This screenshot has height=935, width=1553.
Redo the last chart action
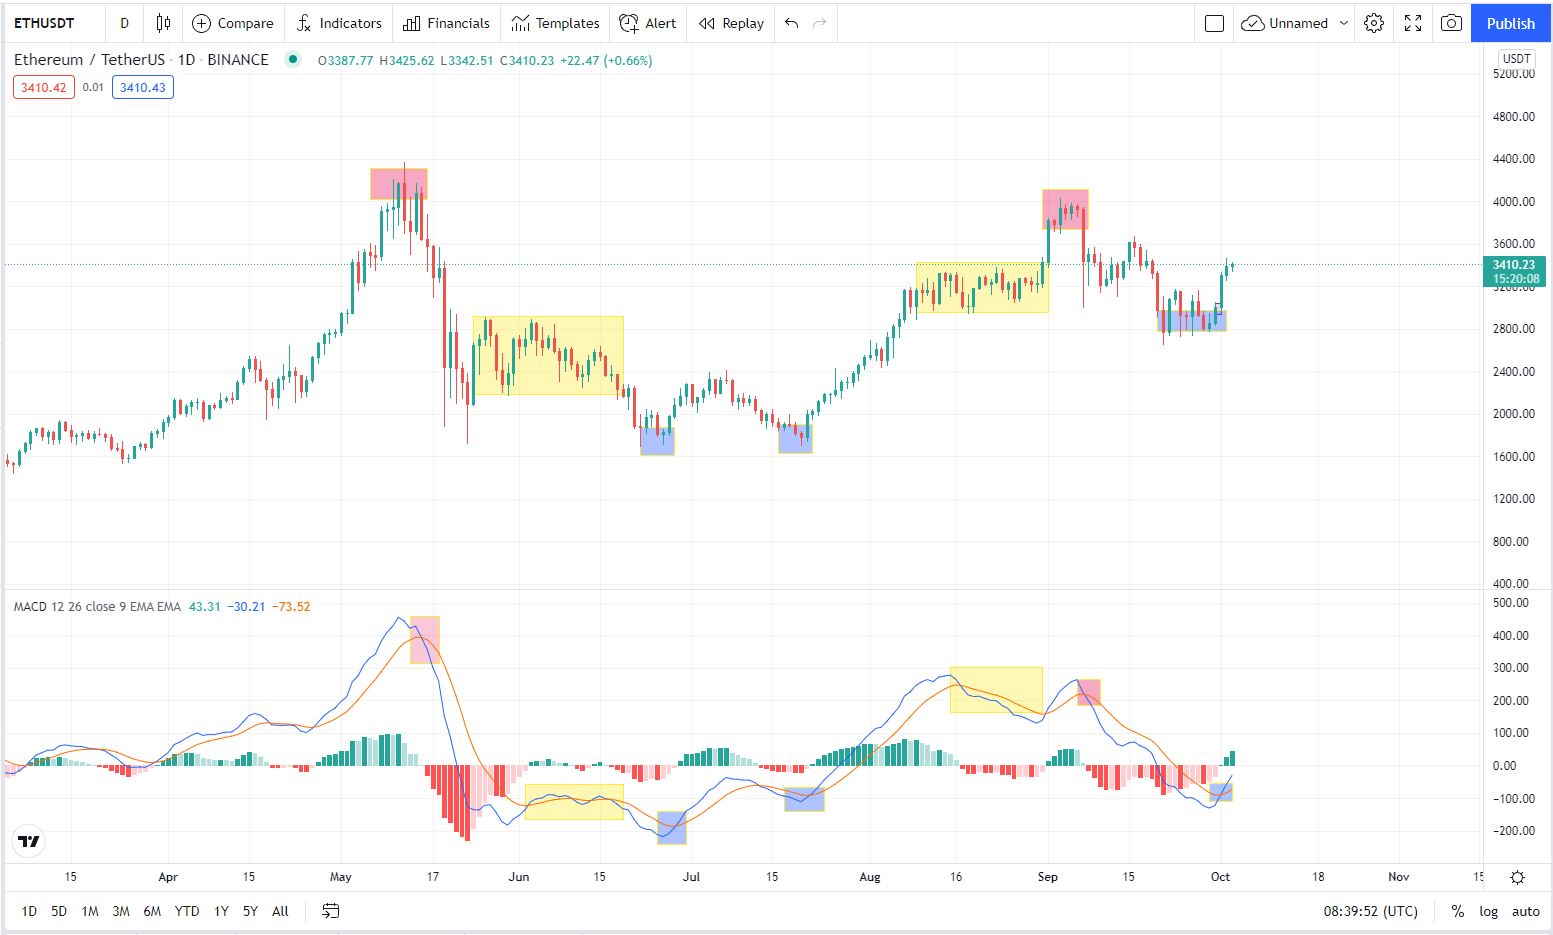click(x=820, y=23)
